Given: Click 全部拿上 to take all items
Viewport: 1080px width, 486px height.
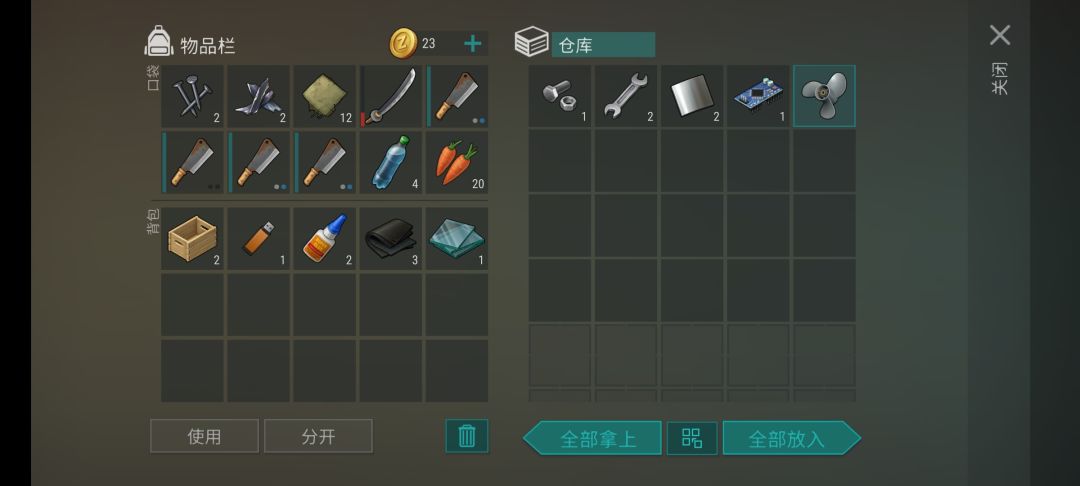Looking at the screenshot, I should coord(592,439).
